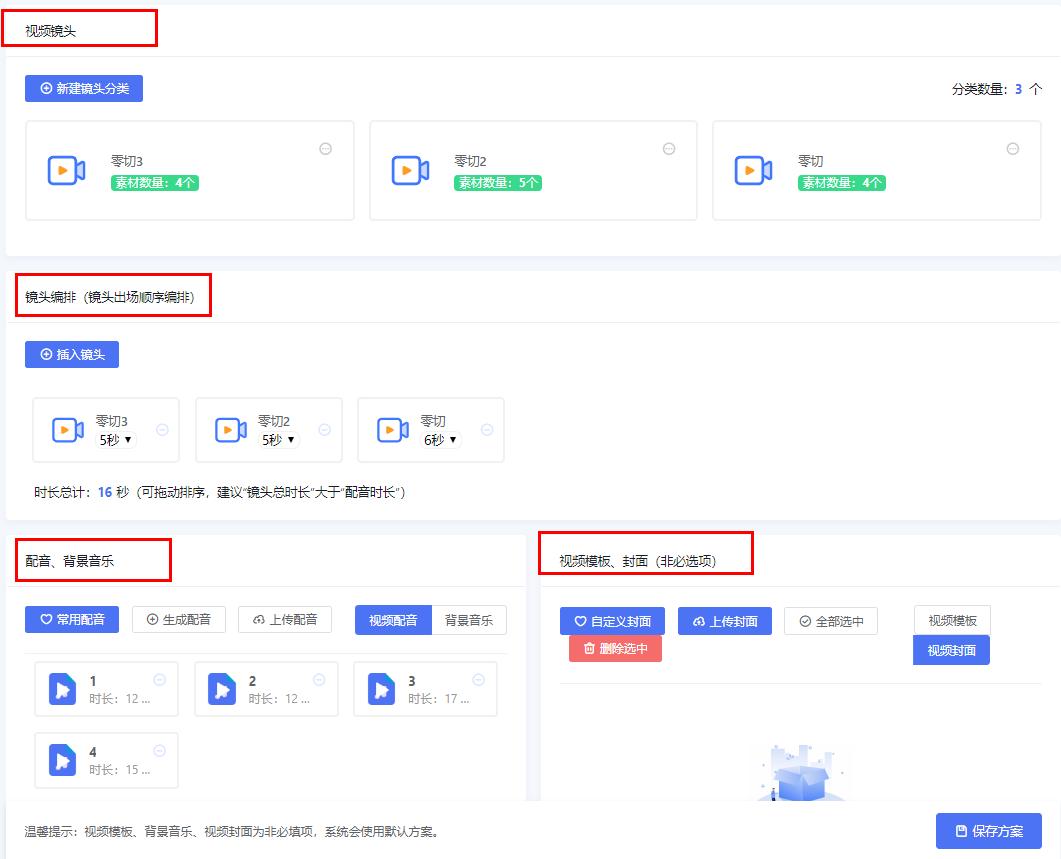Open the 零切 category via its video icon
Image resolution: width=1061 pixels, height=859 pixels.
click(x=753, y=170)
